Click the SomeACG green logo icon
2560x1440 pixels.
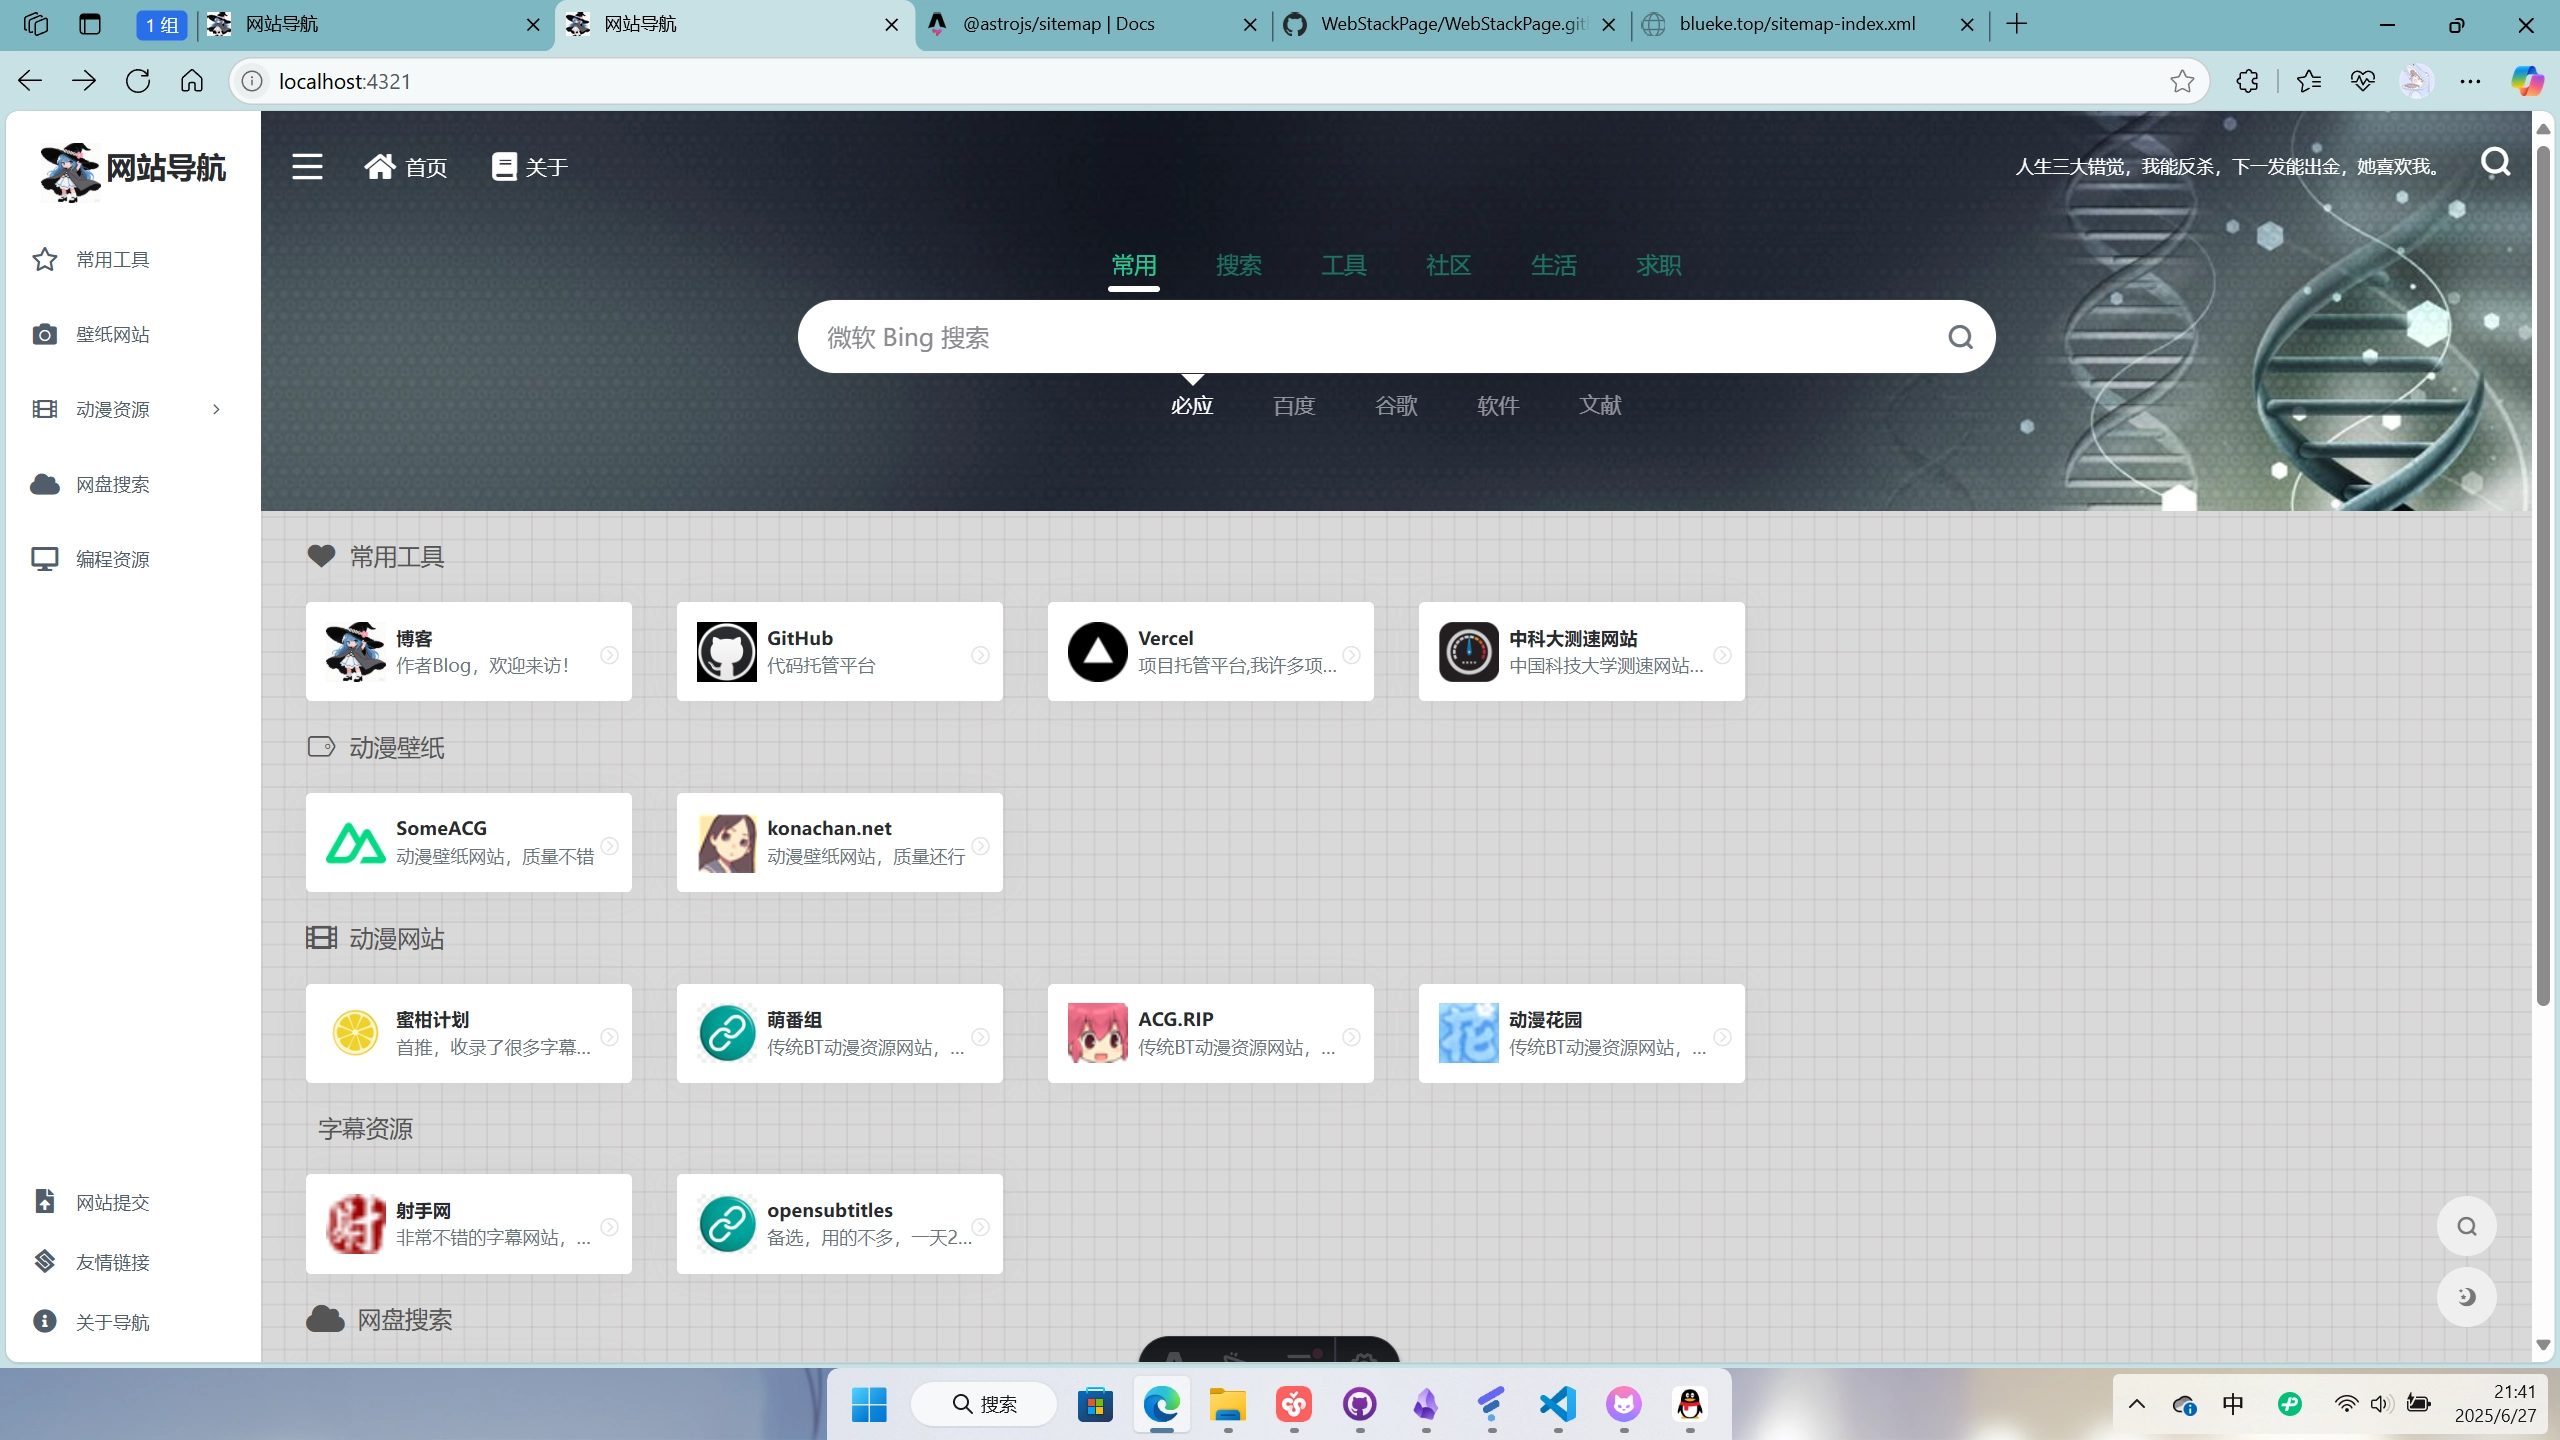click(x=355, y=843)
